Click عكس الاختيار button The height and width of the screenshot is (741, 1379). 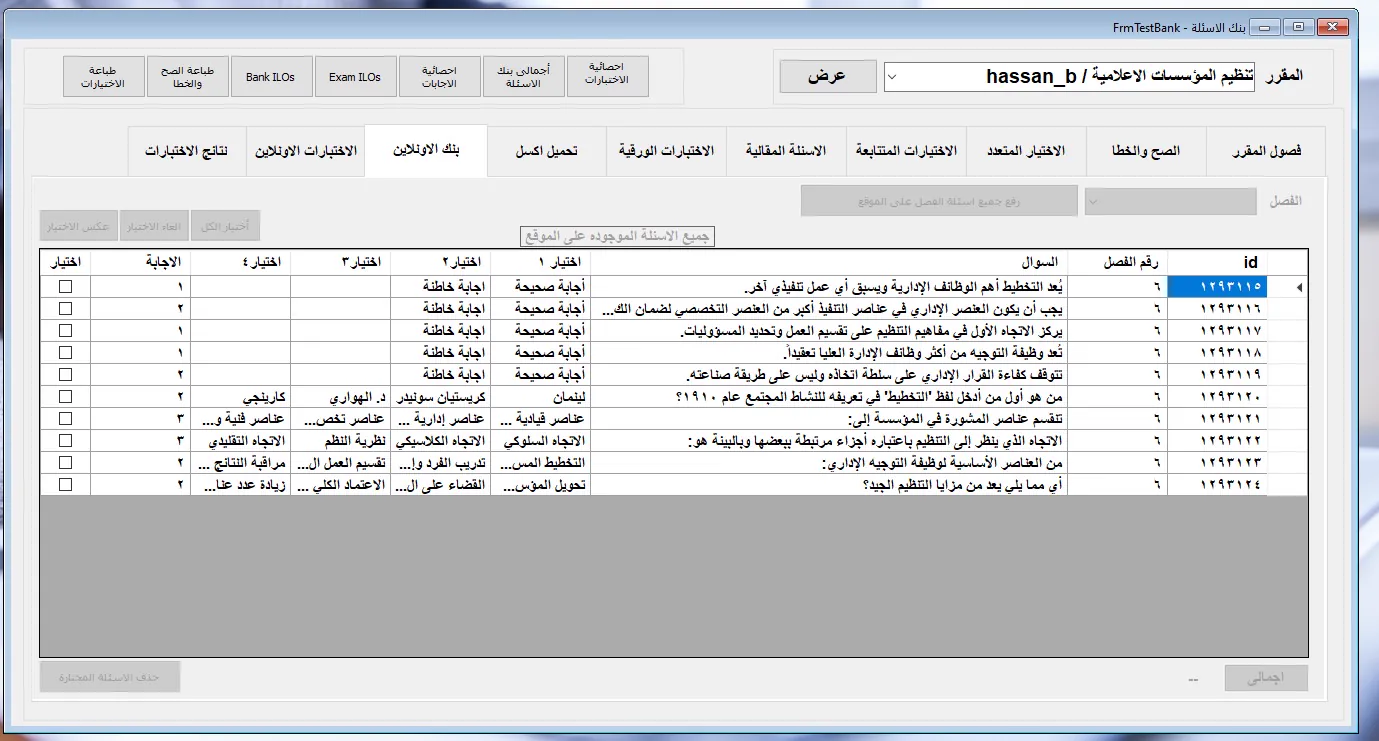[x=79, y=226]
